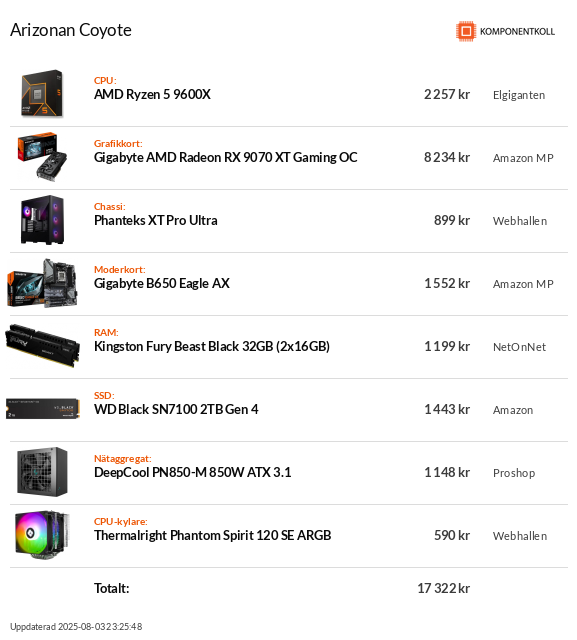This screenshot has height=640, width=577.
Task: Open Gigabyte AMD Radeon RX 9070 XT Gaming OC
Action: 226,157
